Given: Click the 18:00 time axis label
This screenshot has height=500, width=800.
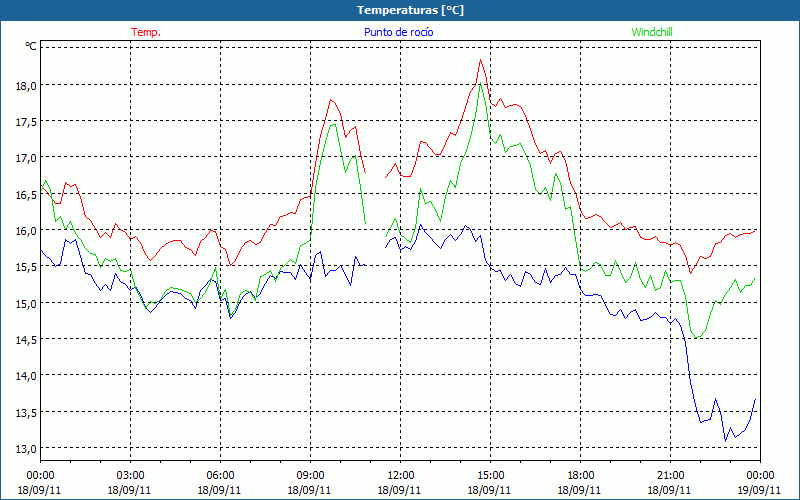Looking at the screenshot, I should click(580, 476).
